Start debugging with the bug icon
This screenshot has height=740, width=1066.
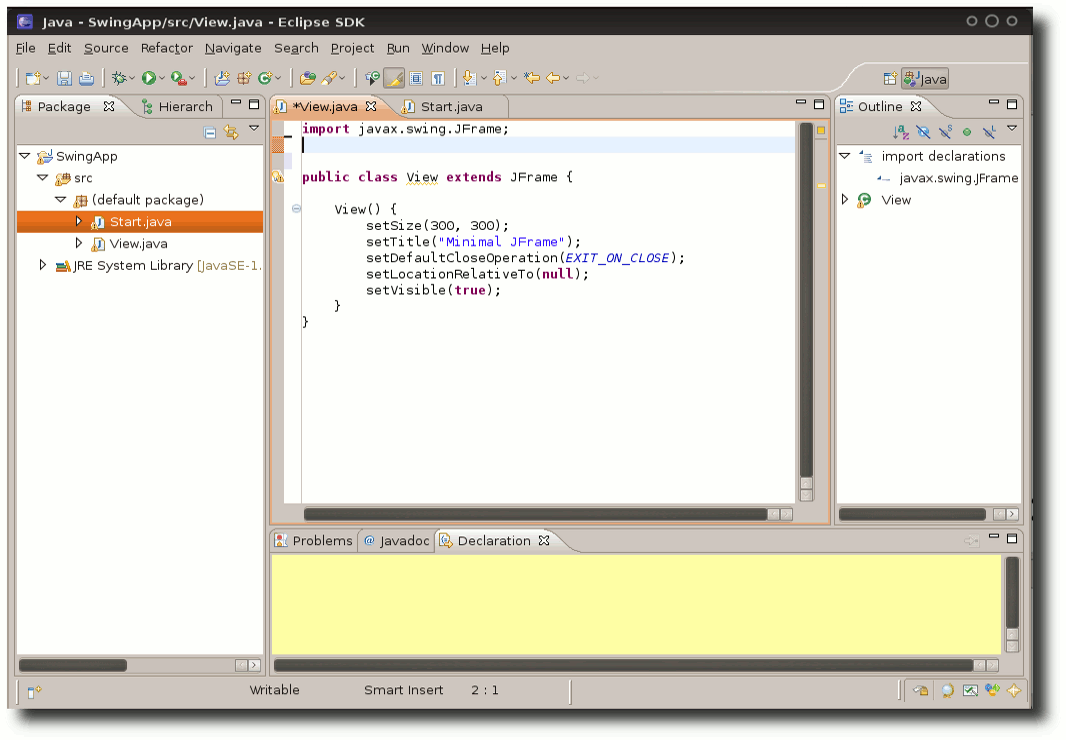(x=119, y=78)
